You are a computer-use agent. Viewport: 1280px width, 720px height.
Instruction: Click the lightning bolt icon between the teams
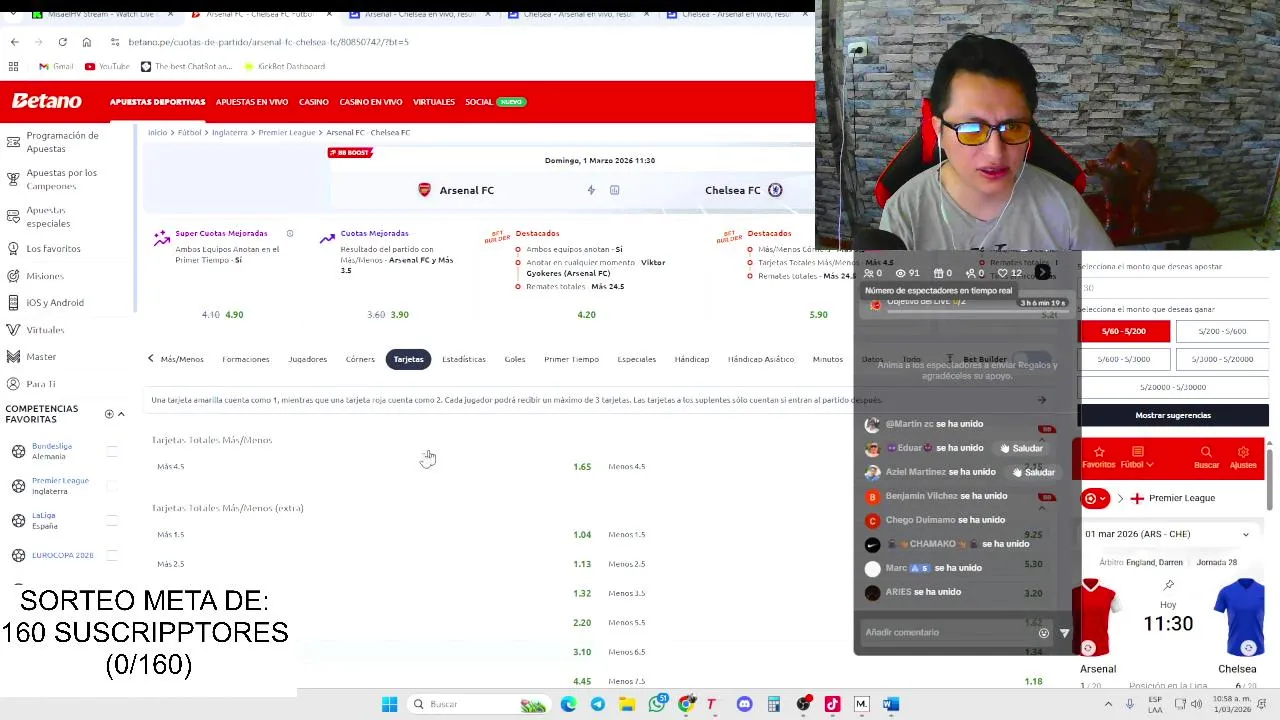pyautogui.click(x=591, y=190)
